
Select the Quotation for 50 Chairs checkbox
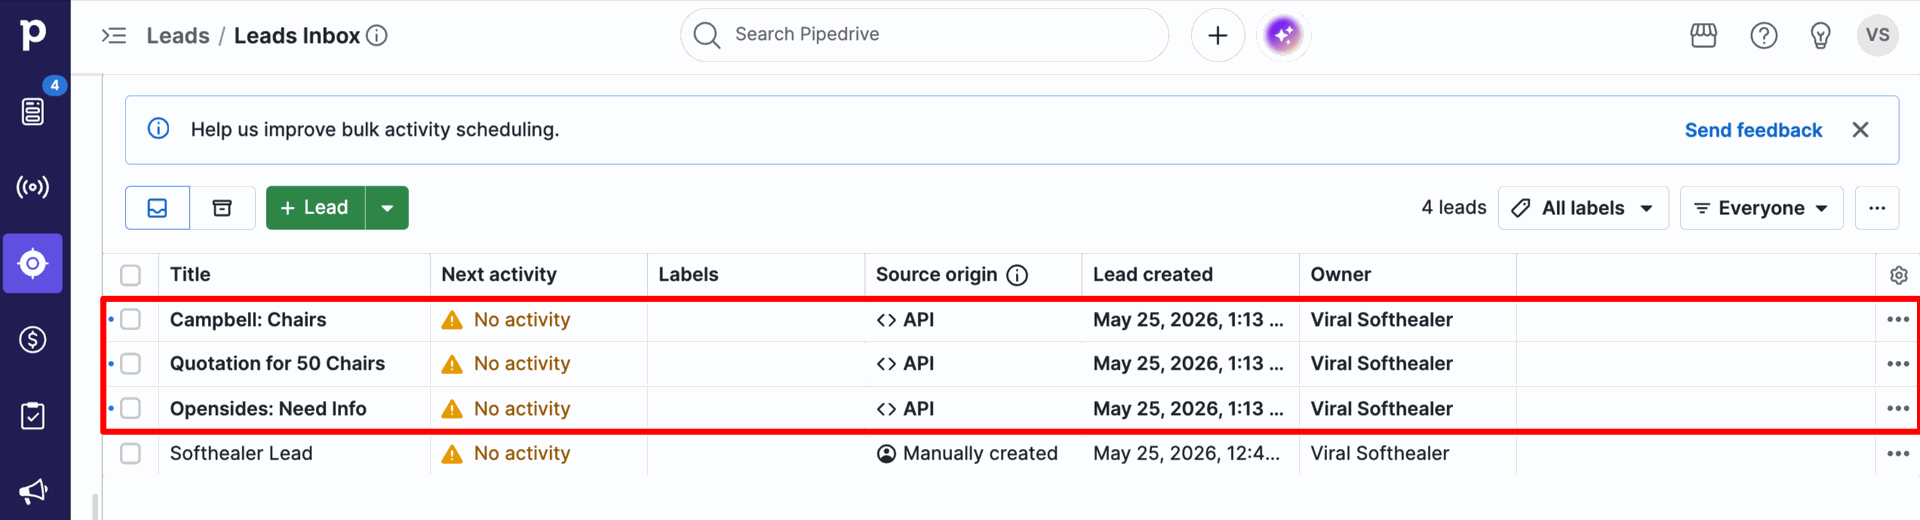tap(131, 364)
